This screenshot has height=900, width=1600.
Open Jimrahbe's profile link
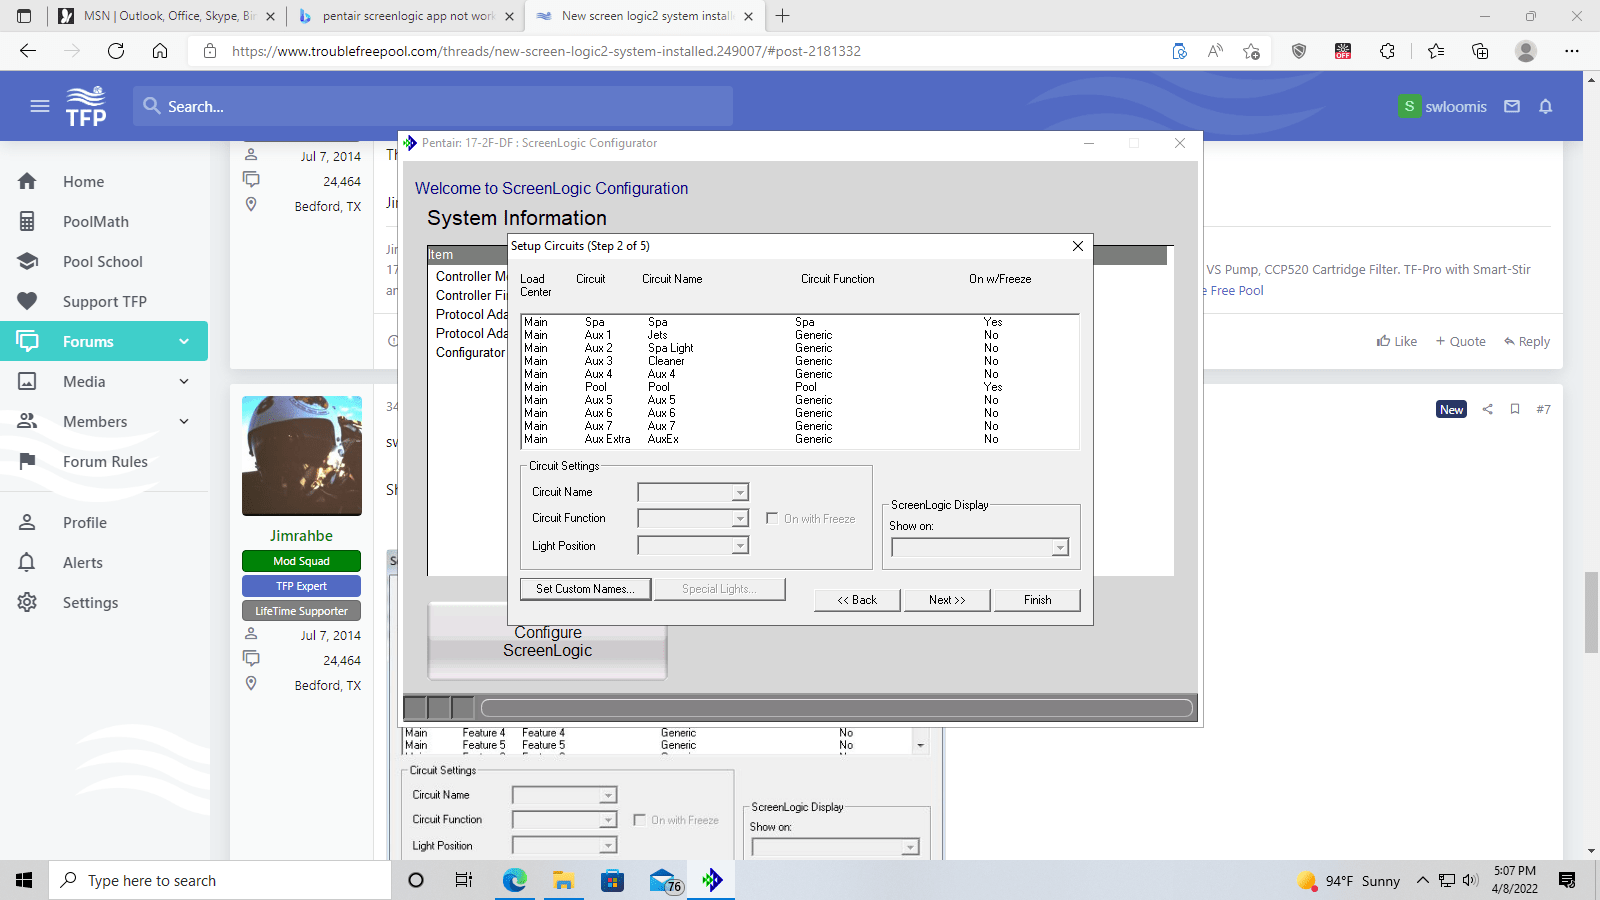[x=301, y=535]
